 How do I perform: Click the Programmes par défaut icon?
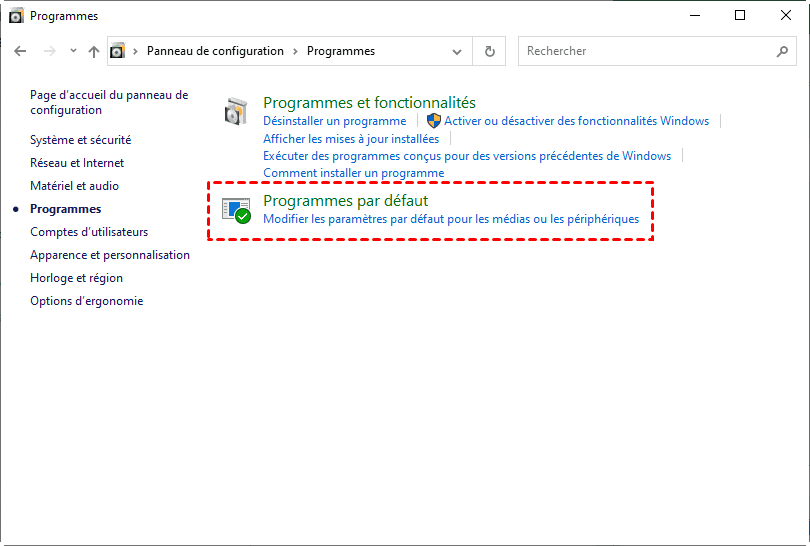point(236,210)
